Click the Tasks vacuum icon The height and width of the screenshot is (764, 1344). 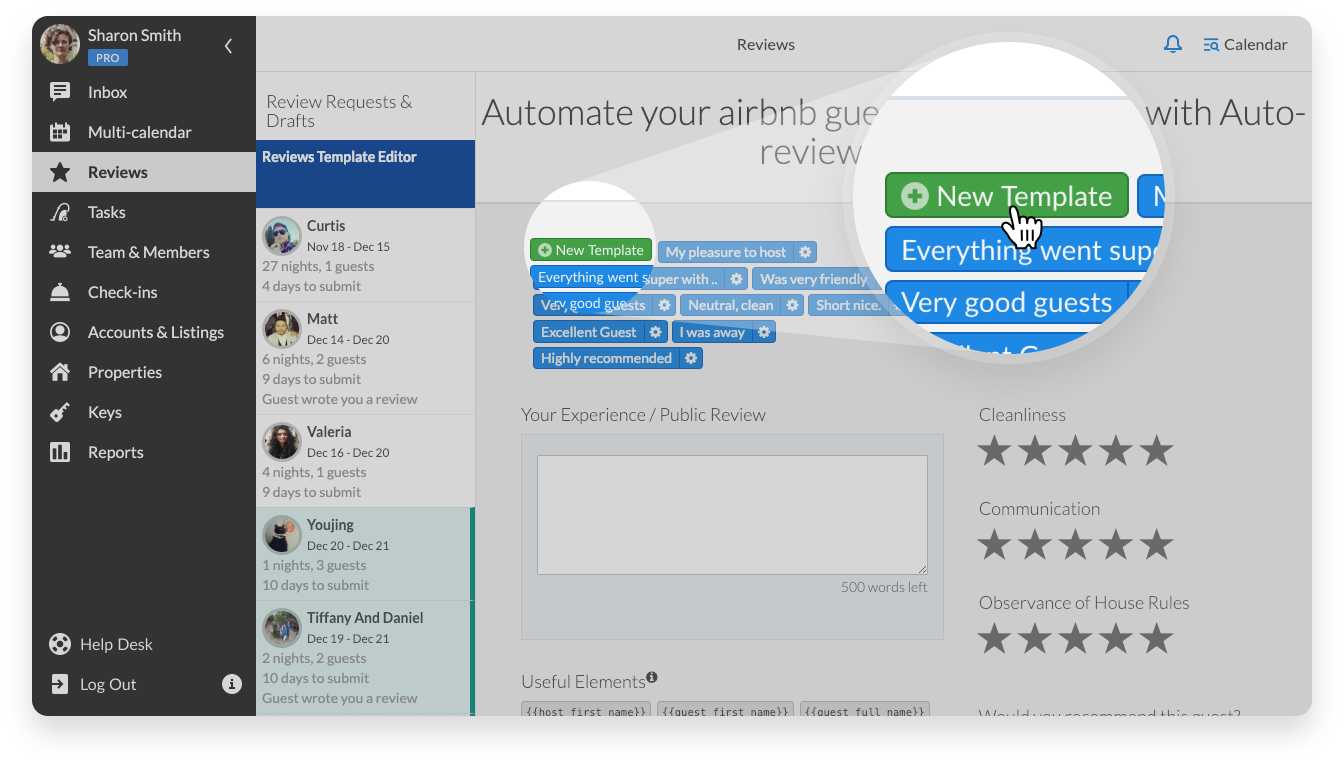pos(60,212)
